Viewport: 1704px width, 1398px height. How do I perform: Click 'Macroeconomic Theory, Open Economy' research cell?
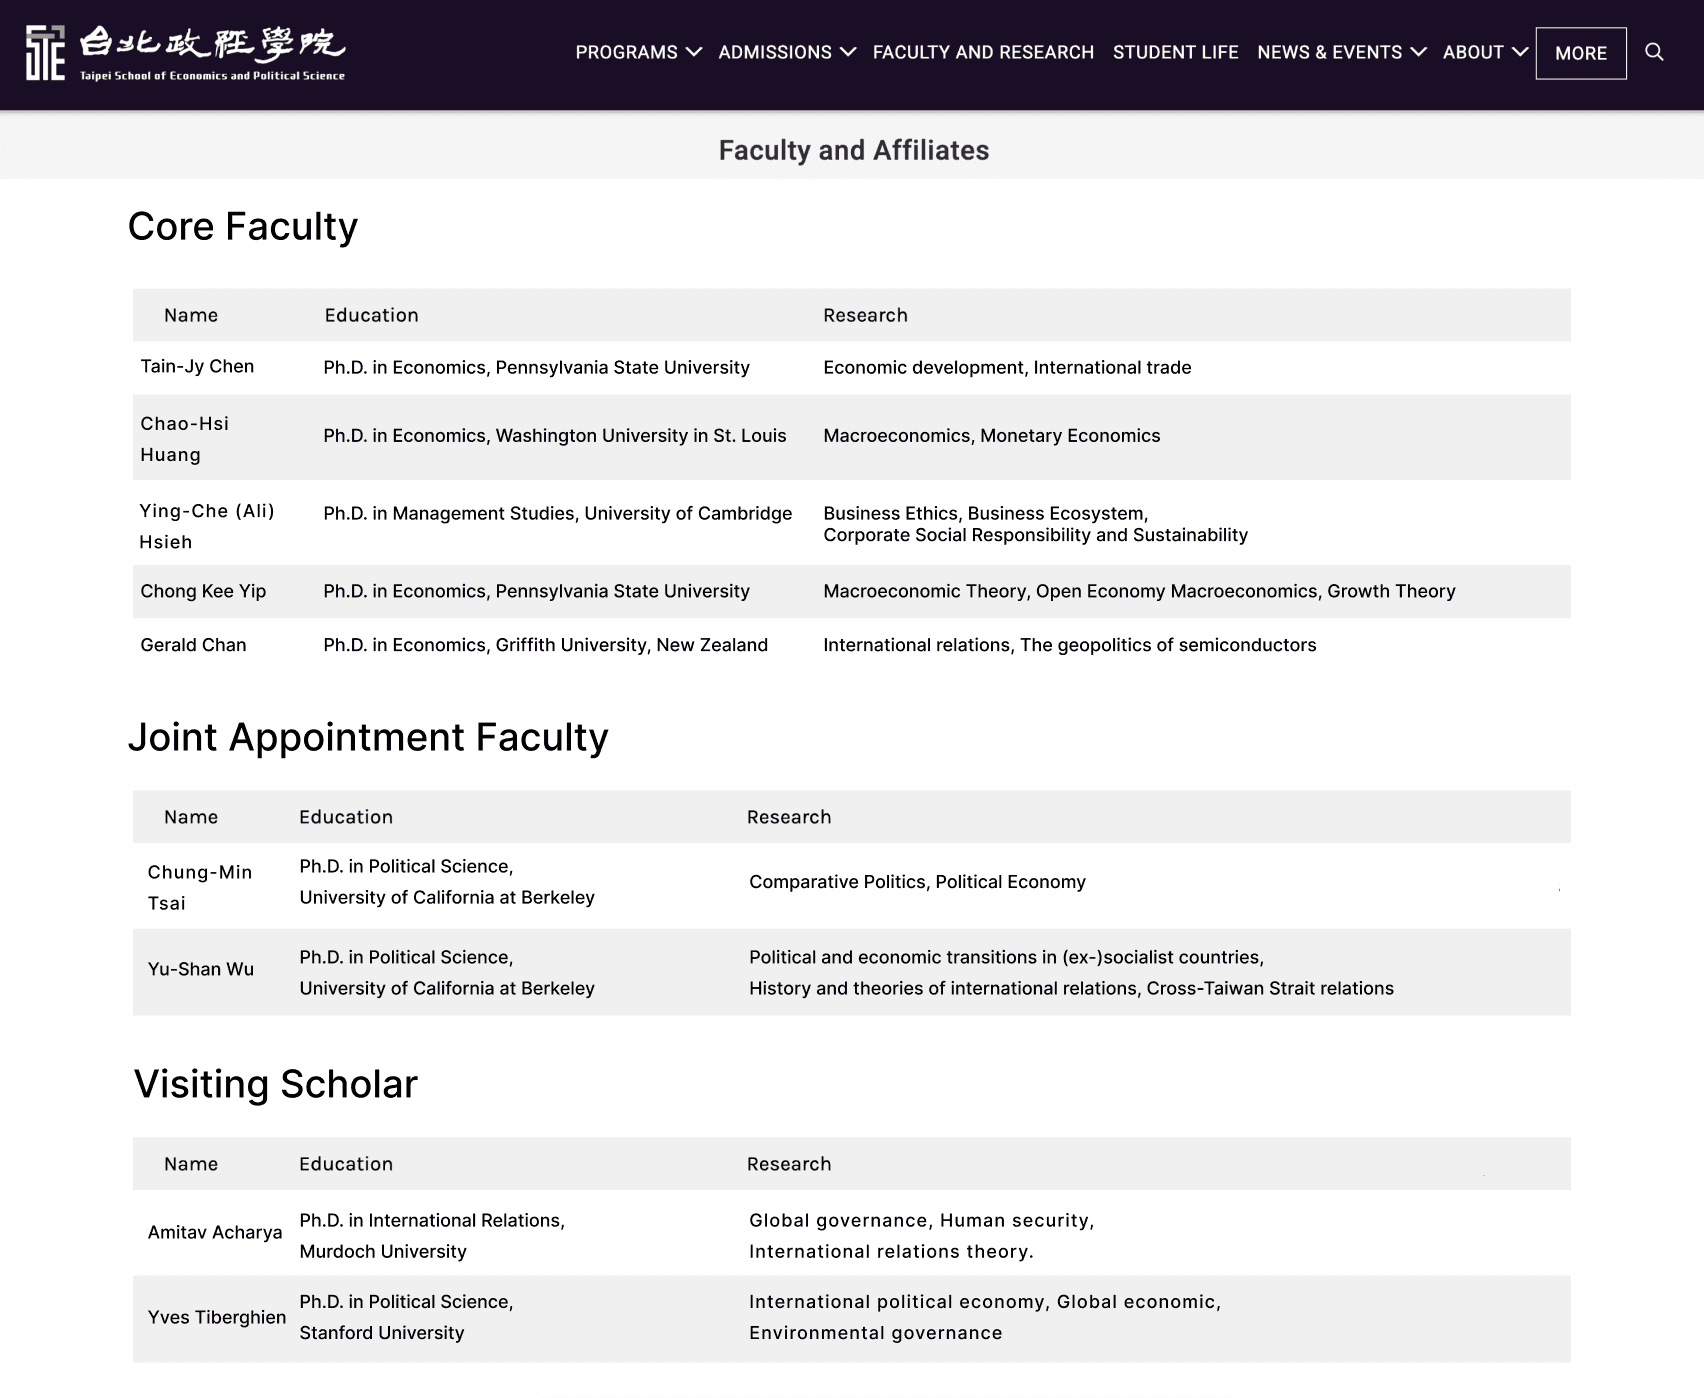coord(1139,591)
